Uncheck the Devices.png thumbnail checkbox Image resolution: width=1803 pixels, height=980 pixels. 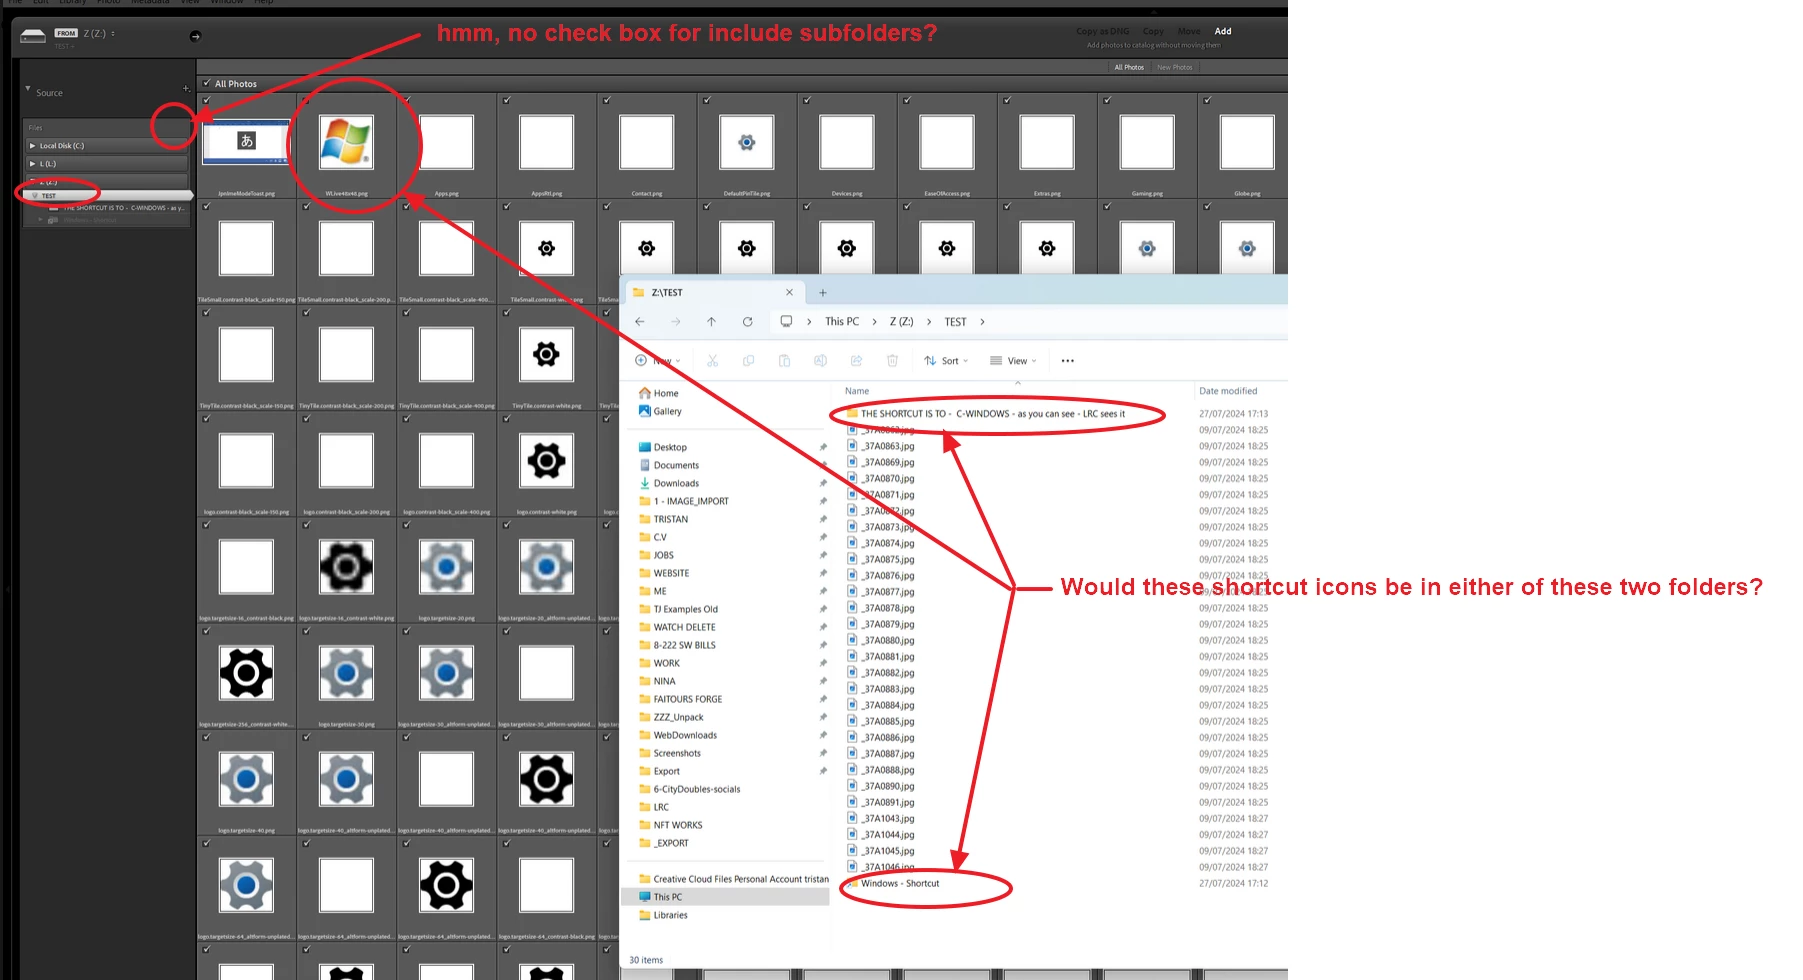click(807, 100)
